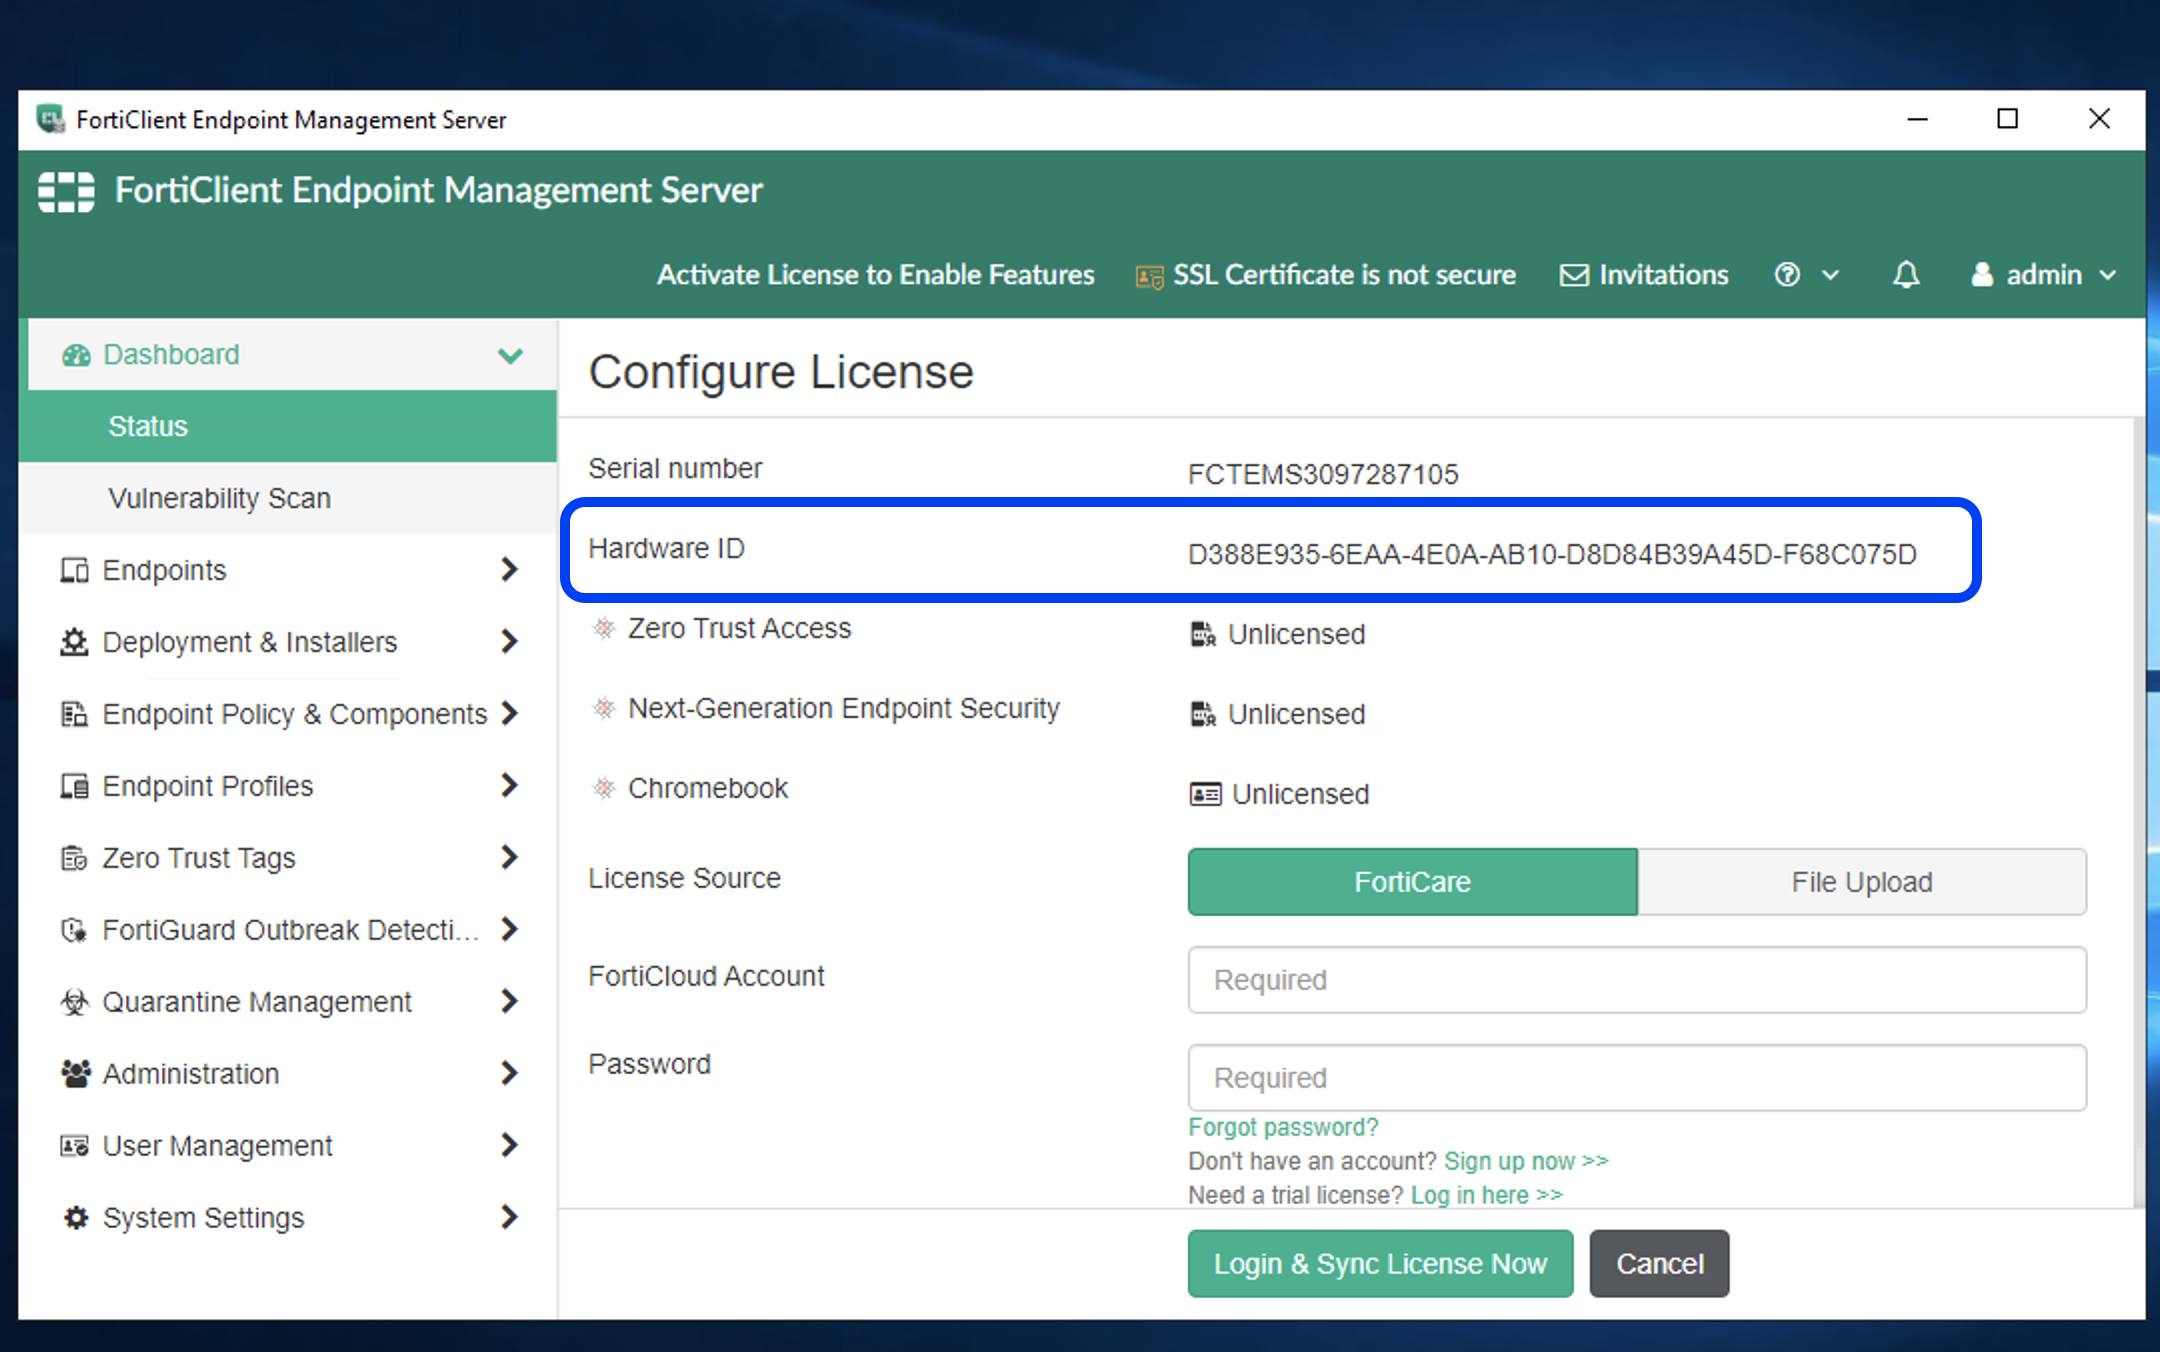
Task: Open the admin account dropdown arrow
Action: pos(2108,275)
